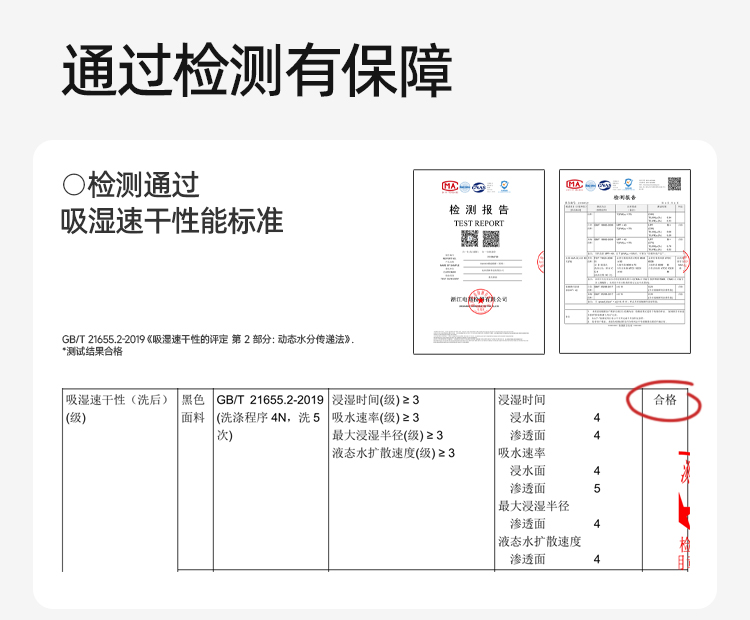Select the heading 通过检测有保障

257,70
